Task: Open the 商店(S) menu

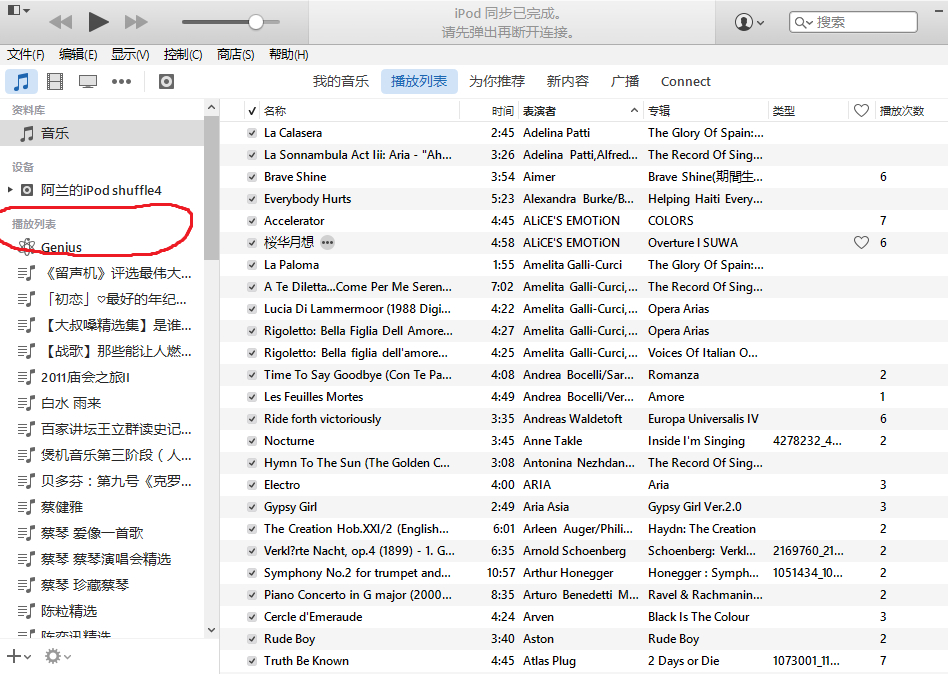Action: (235, 54)
